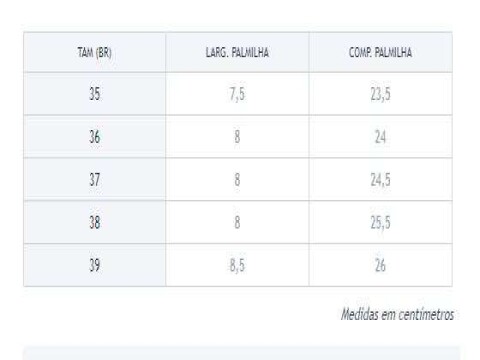Screen dimensions: 480x360
Task: Click the 7,5 width value cell
Action: 237,94
